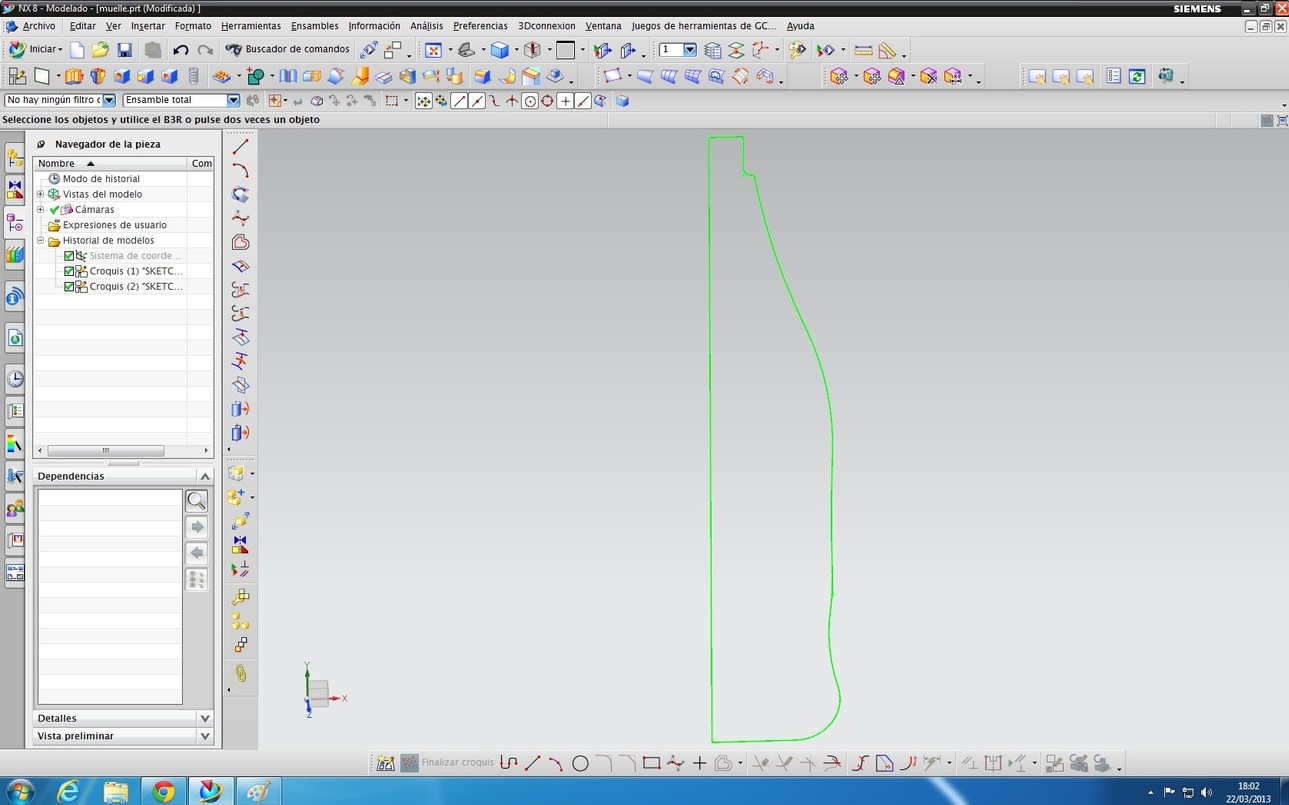Expand the Cámaras node
1289x805 pixels.
click(x=41, y=210)
